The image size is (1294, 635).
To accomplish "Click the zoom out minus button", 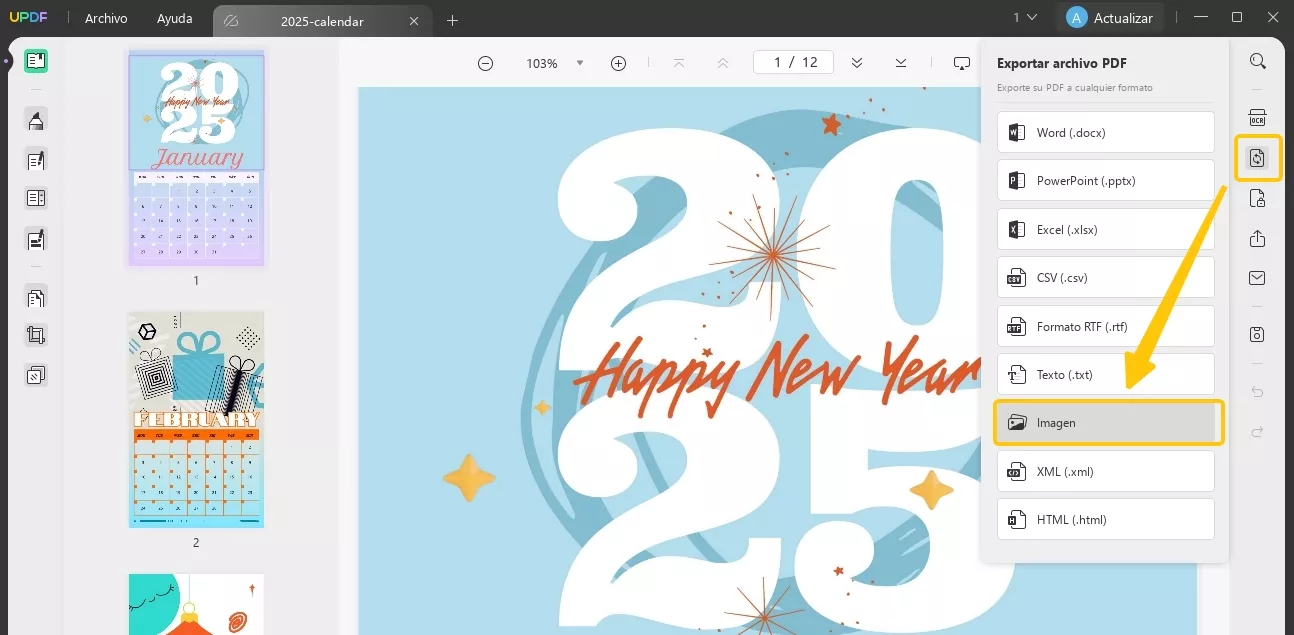I will [485, 63].
